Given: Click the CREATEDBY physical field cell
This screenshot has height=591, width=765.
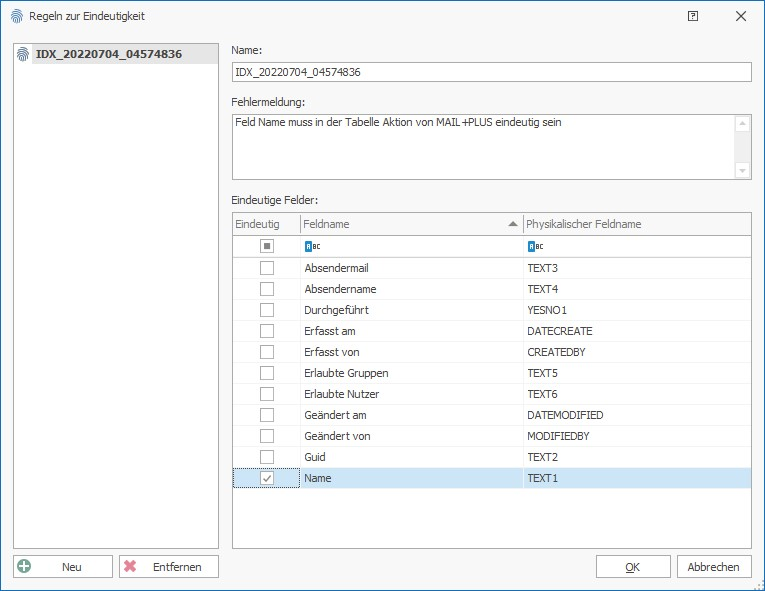Looking at the screenshot, I should [x=637, y=352].
